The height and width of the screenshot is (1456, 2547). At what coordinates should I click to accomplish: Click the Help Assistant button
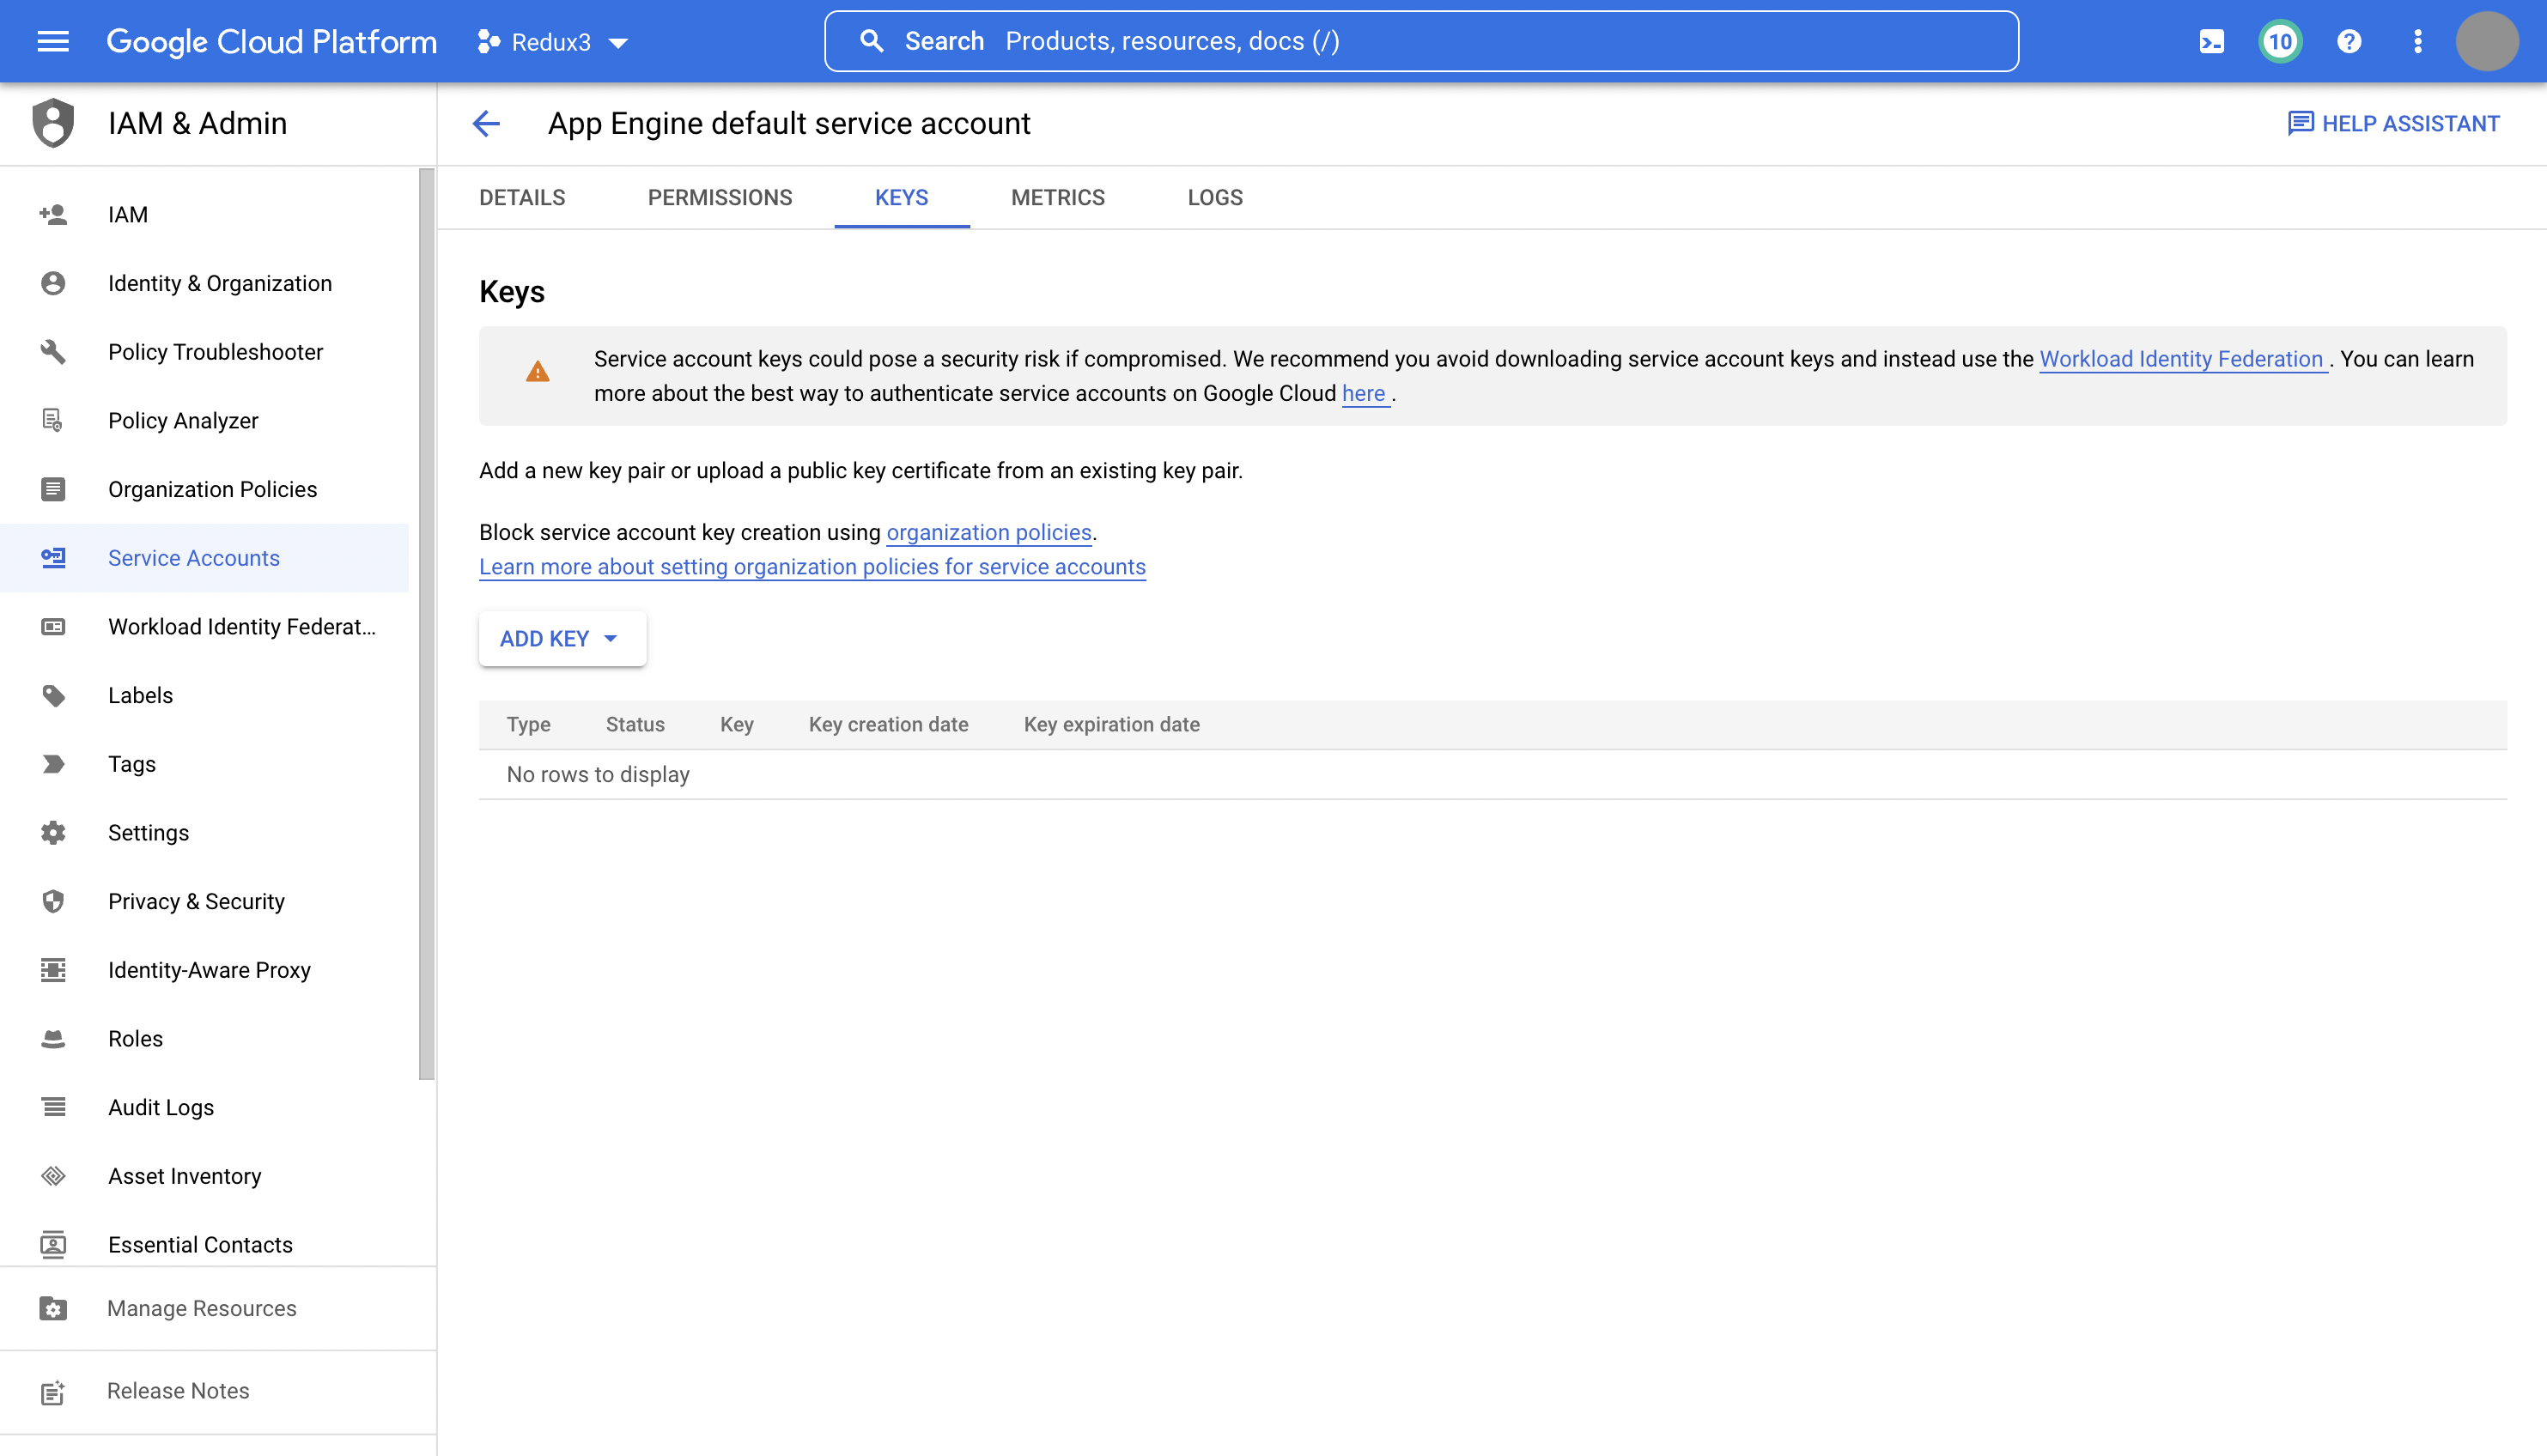(x=2397, y=123)
